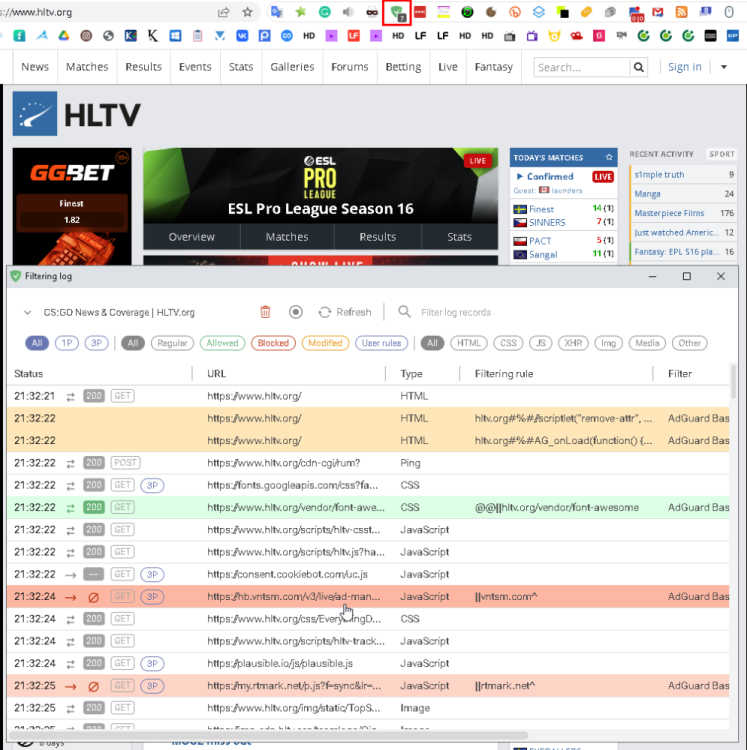Click the gray speaker extension icon
Screen dimensions: 747x750
(x=348, y=12)
